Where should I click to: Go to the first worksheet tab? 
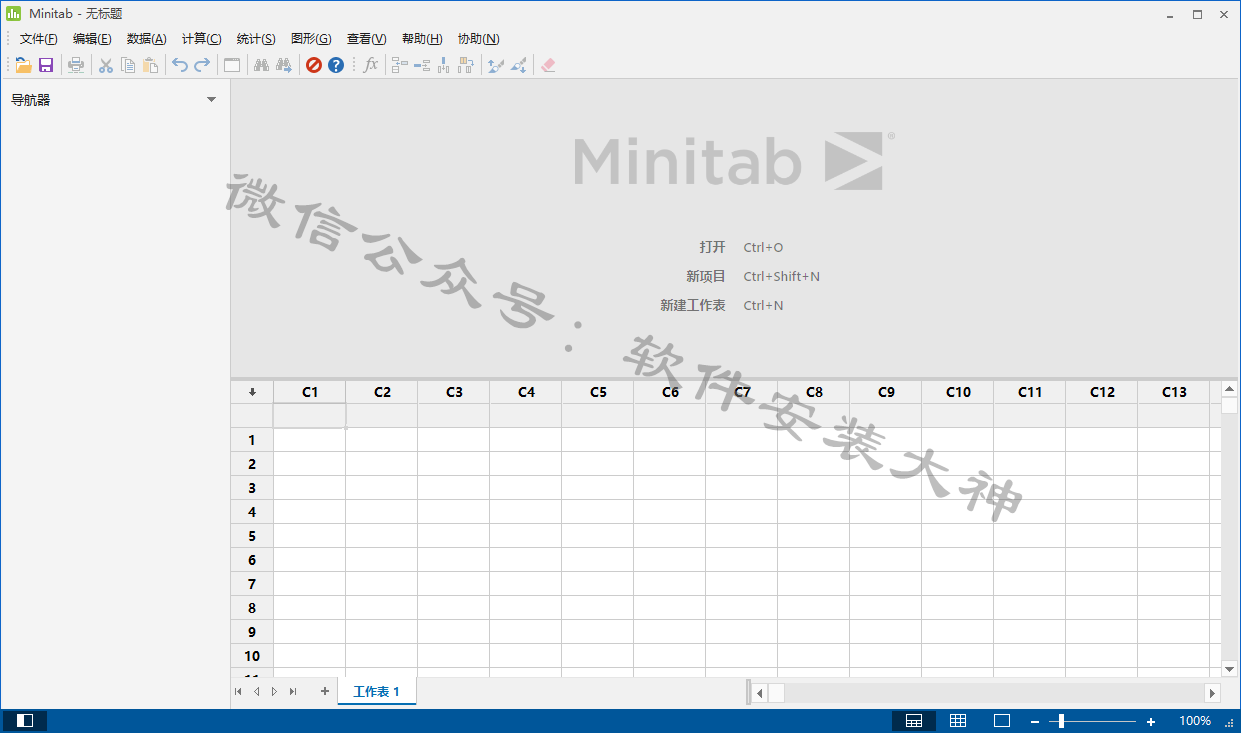pyautogui.click(x=238, y=691)
